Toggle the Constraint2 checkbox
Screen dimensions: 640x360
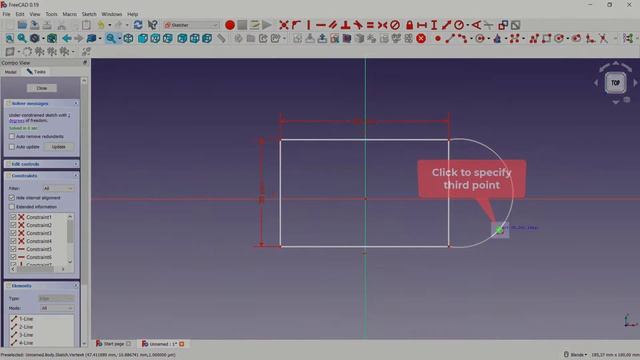click(13, 225)
